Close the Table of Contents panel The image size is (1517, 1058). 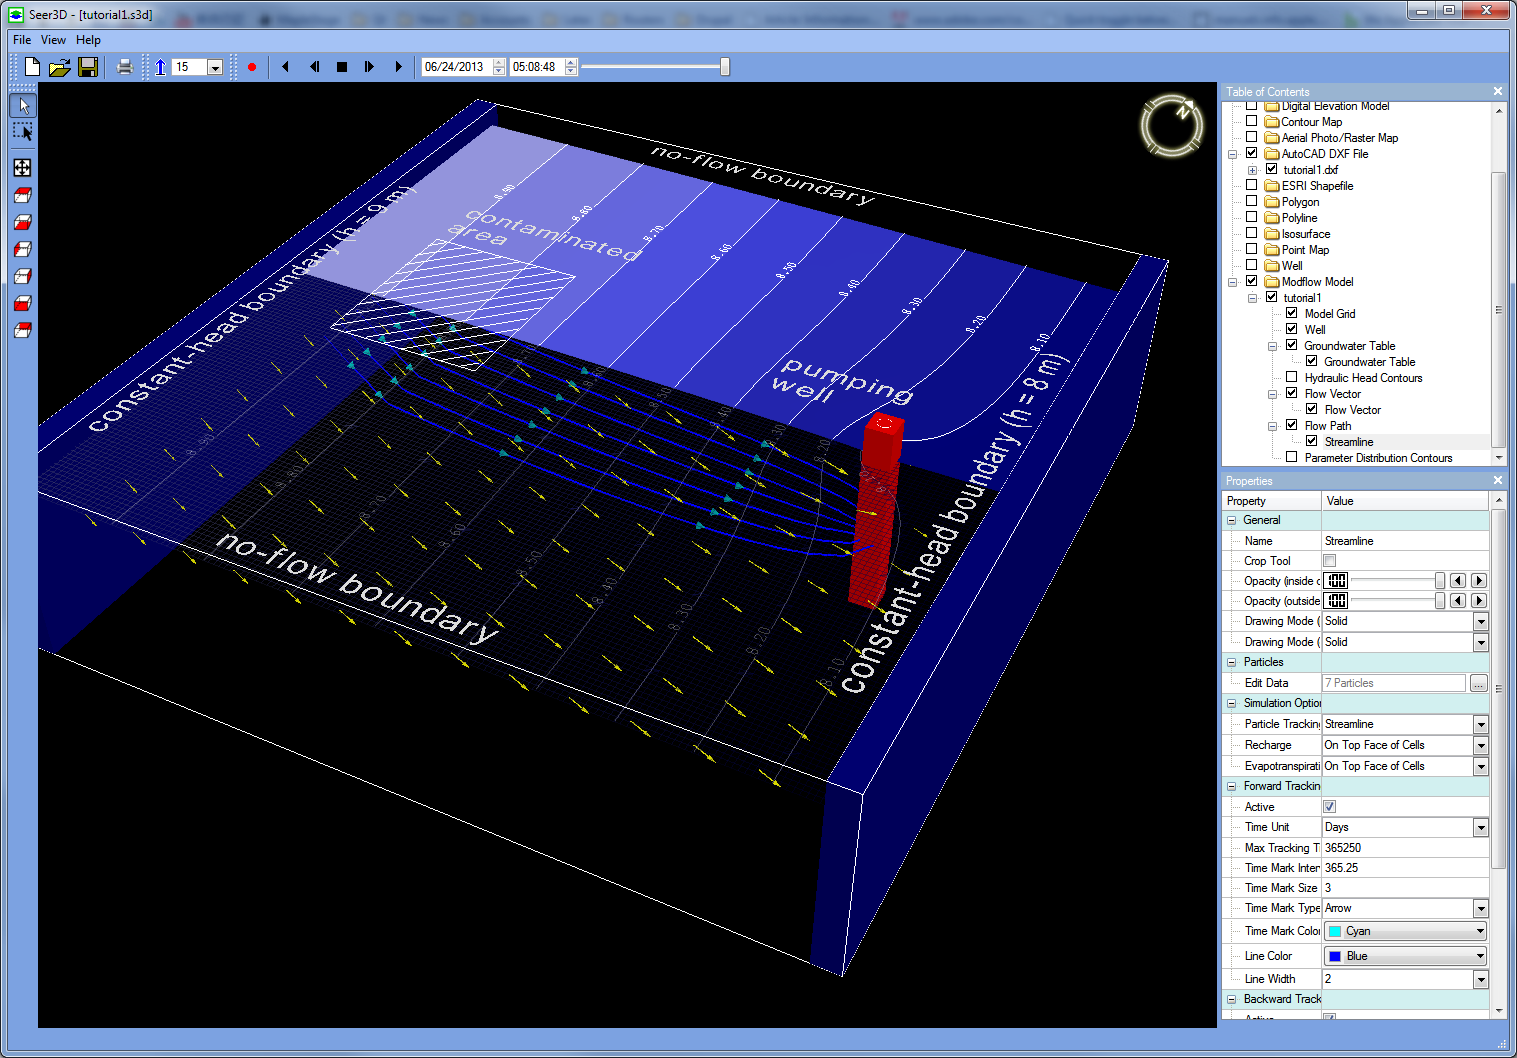pos(1498,91)
